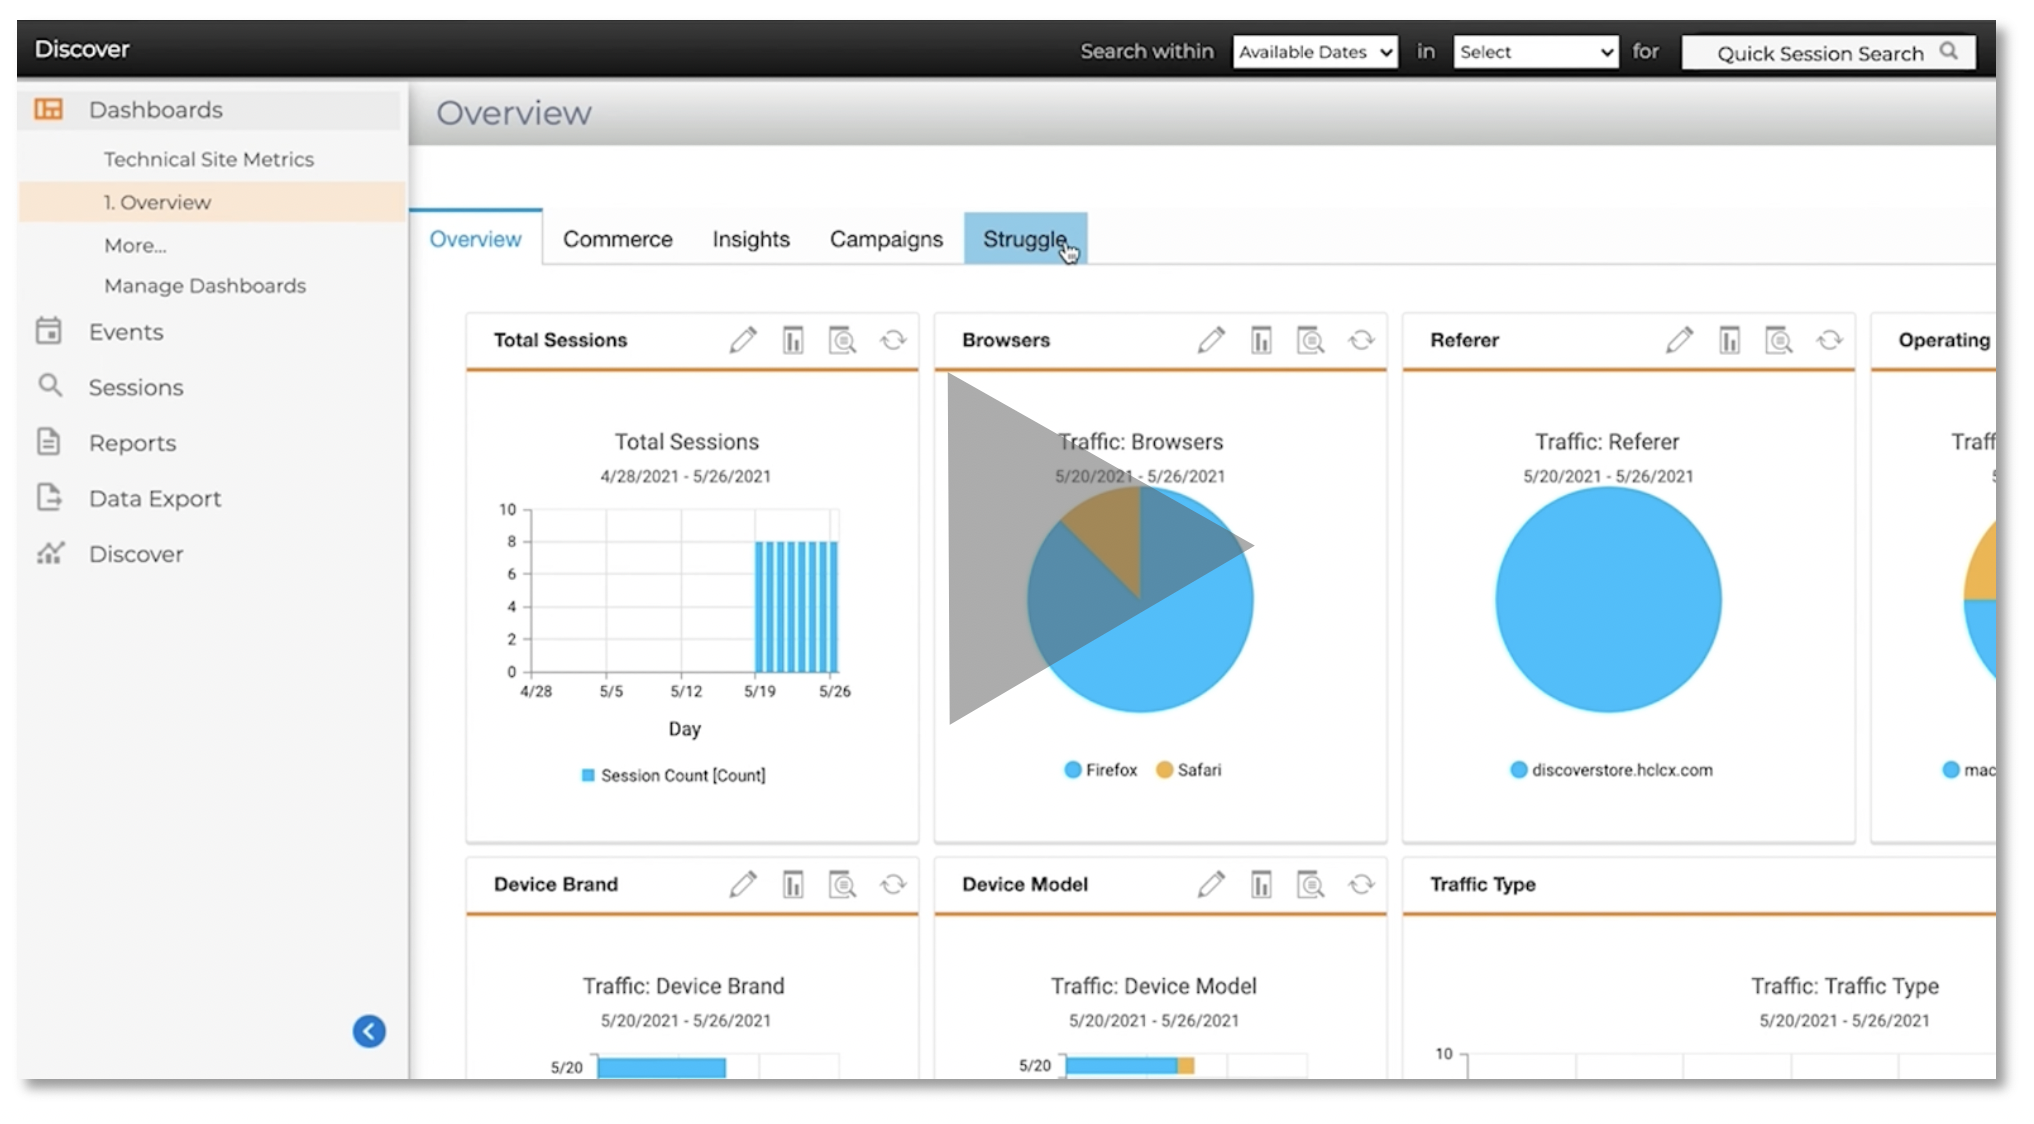Open drill-down search on Device Brand widget
Screen dimensions: 2034x1124
[843, 884]
